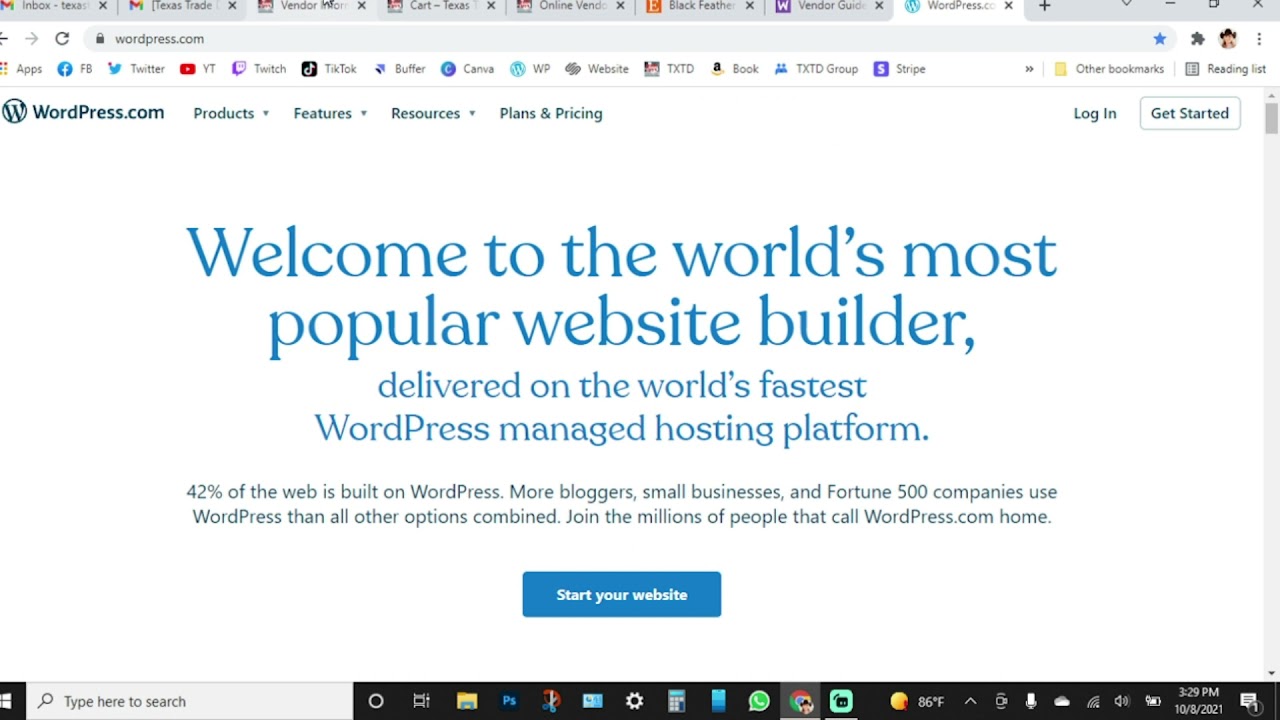
Task: Switch to the Black Feather tab
Action: [x=699, y=6]
